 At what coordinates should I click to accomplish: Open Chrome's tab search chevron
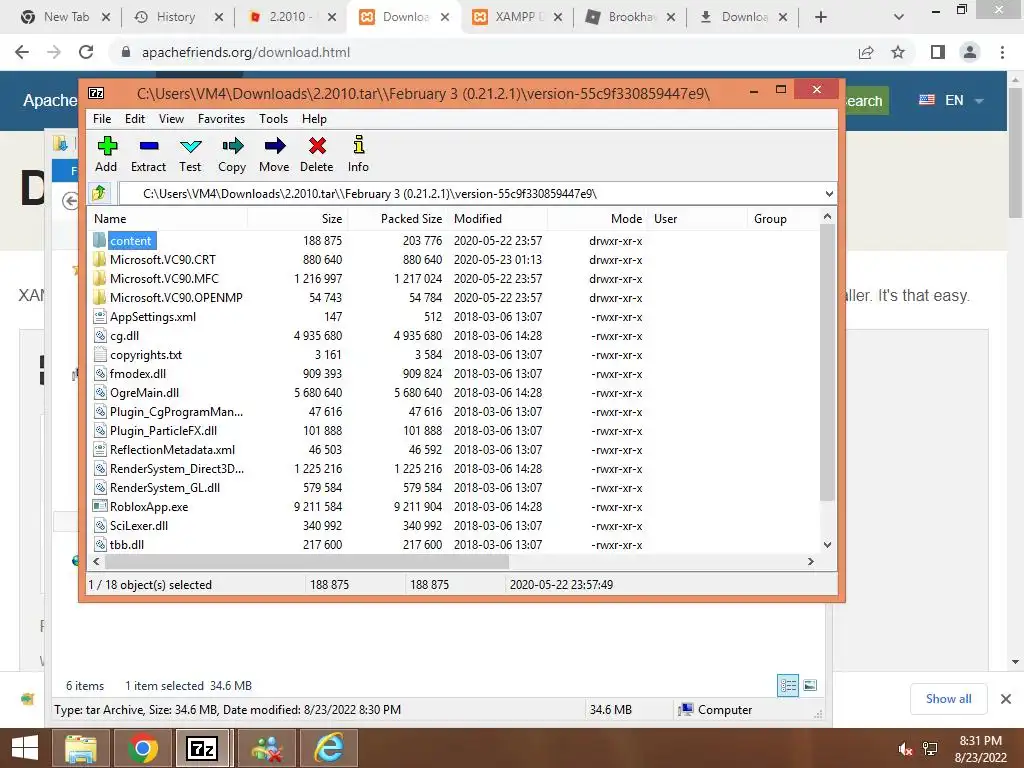[899, 17]
